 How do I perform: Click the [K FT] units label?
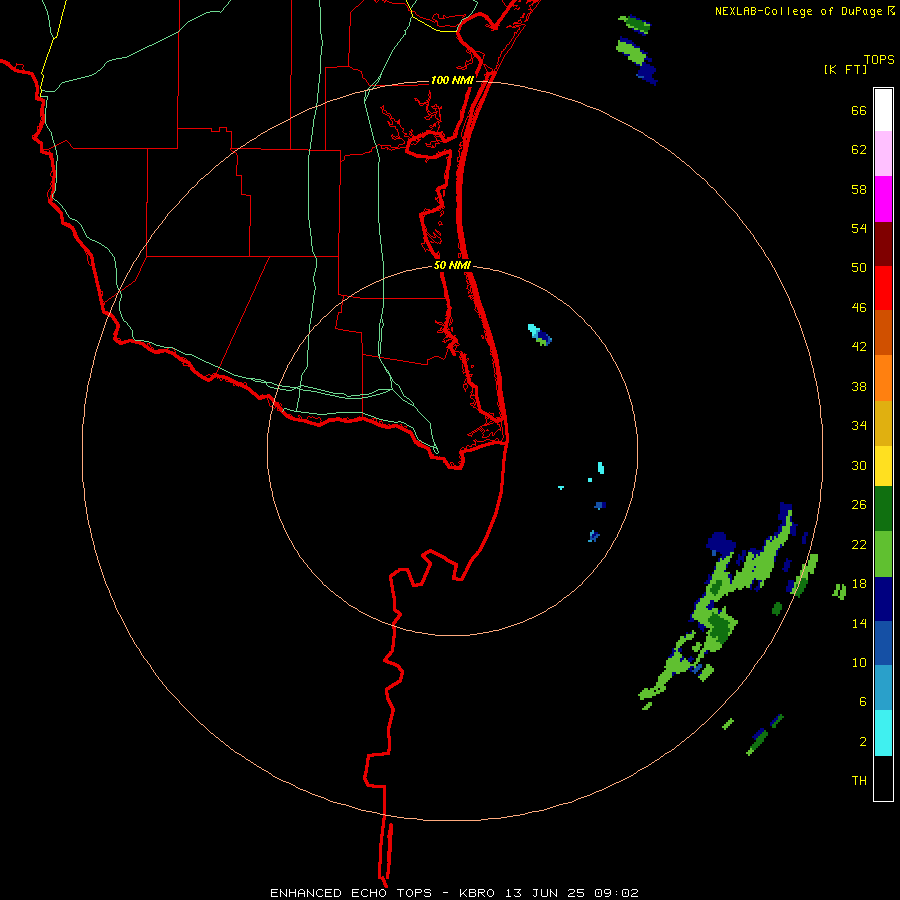click(x=845, y=69)
